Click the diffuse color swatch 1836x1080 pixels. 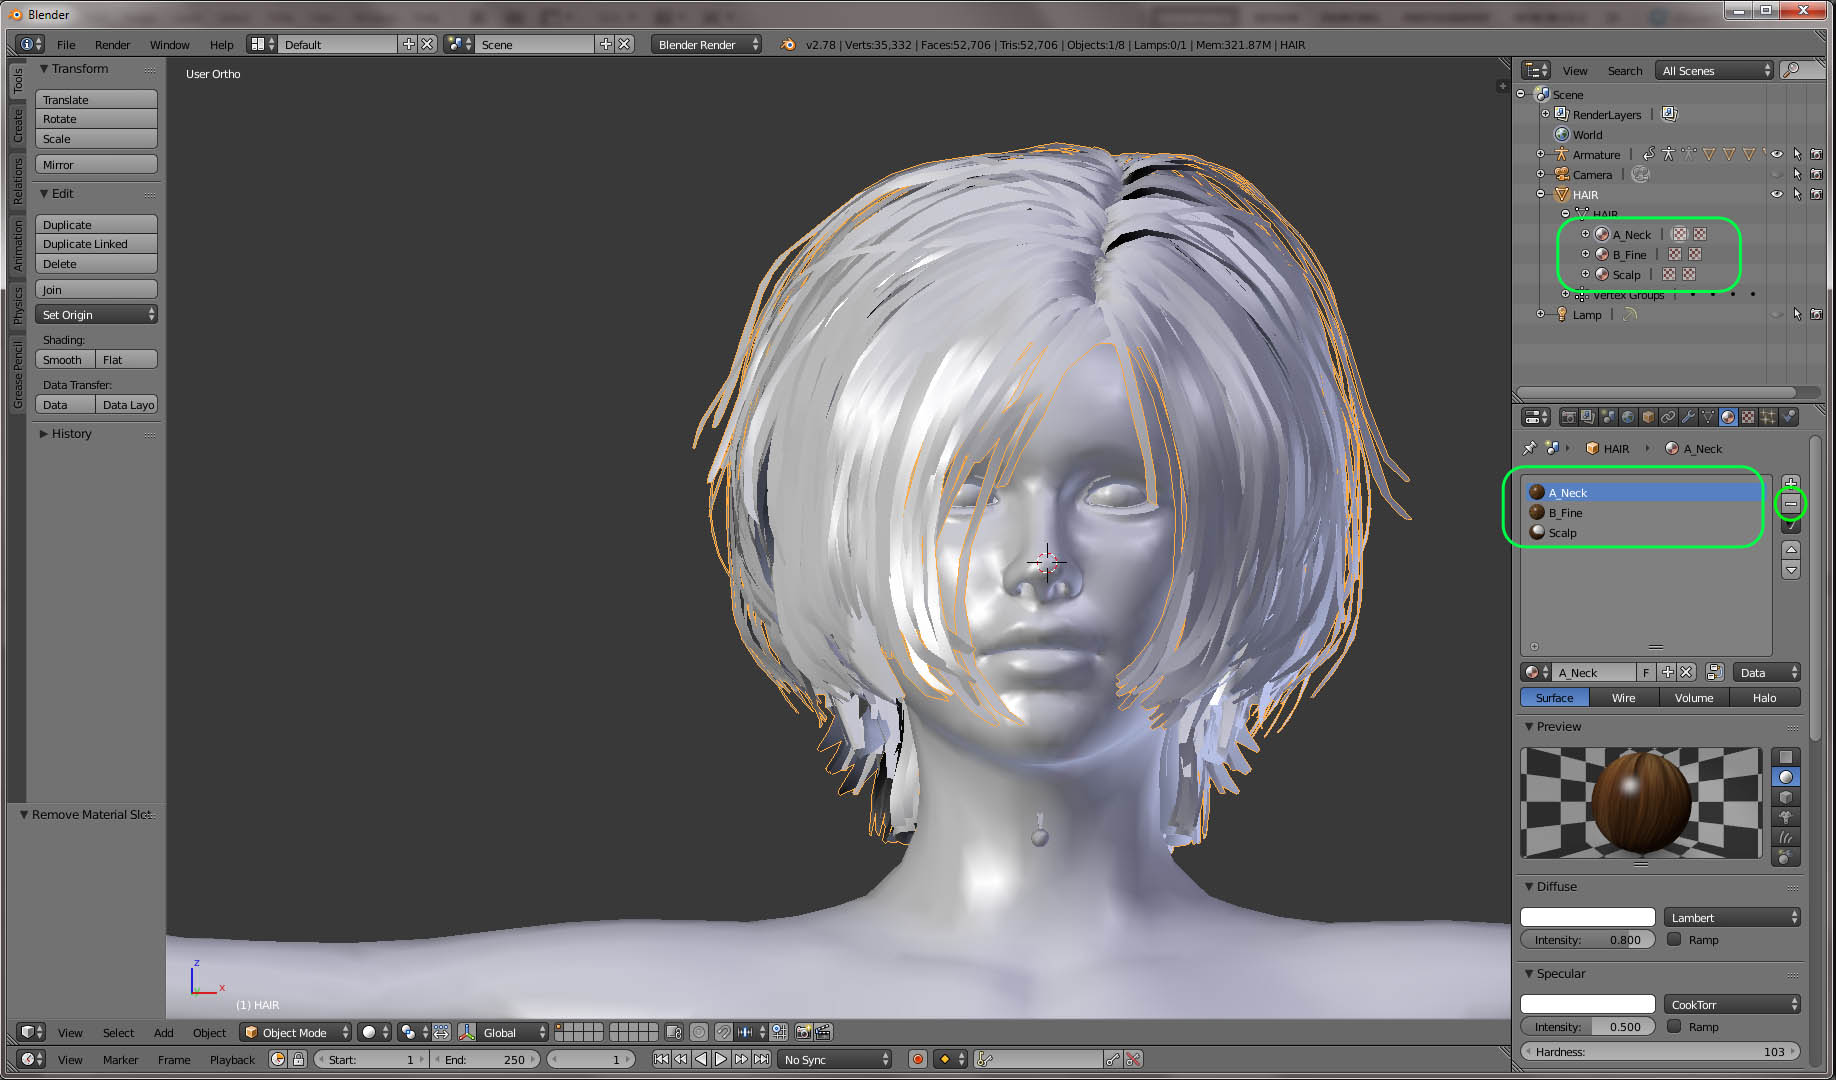pos(1588,917)
